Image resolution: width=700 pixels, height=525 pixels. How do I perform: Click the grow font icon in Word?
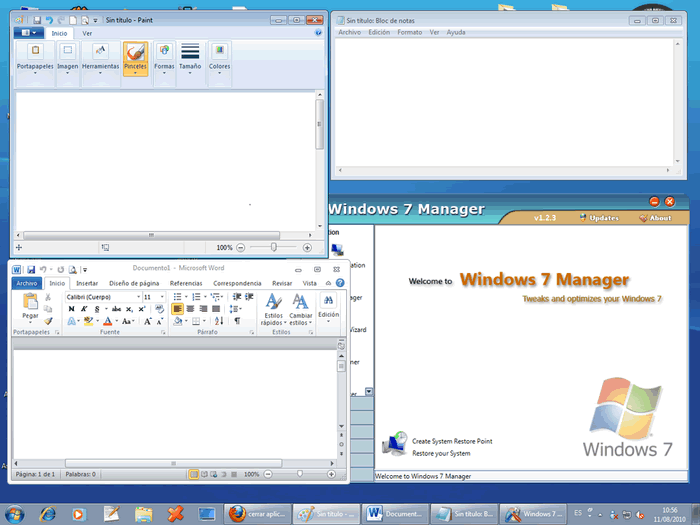(x=147, y=321)
